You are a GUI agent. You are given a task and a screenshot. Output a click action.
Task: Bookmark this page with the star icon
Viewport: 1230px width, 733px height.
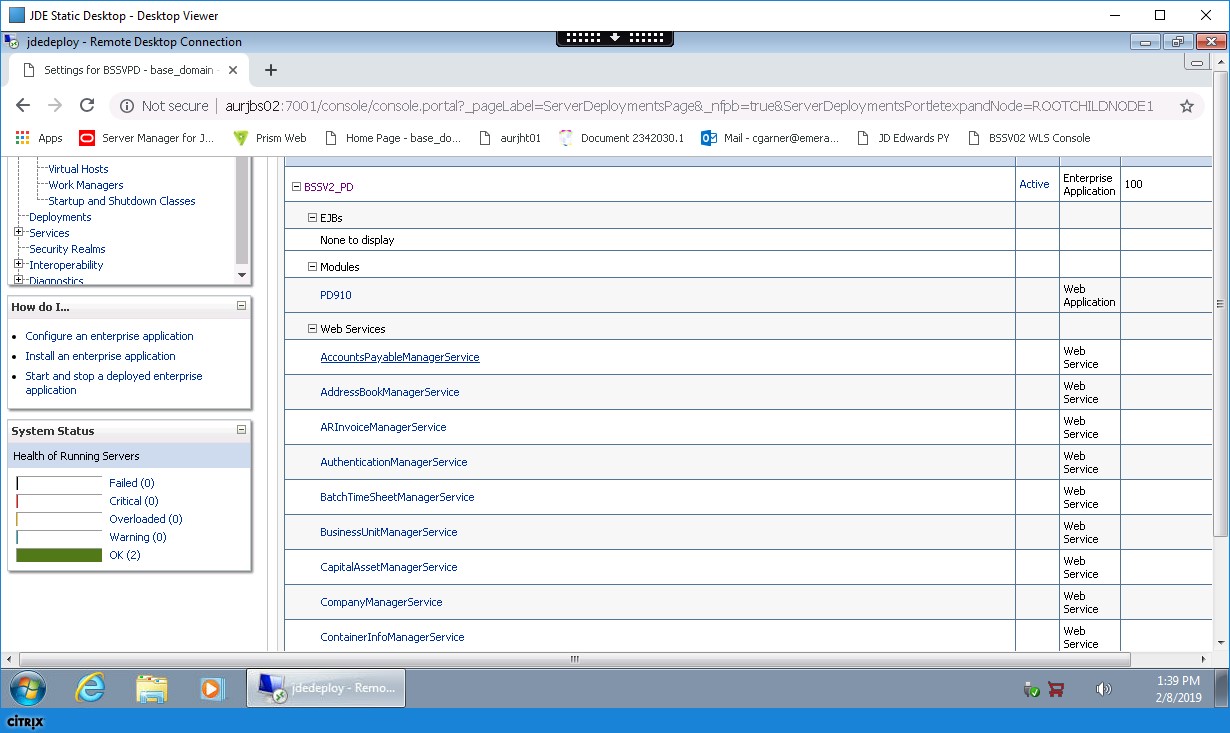tap(1187, 106)
